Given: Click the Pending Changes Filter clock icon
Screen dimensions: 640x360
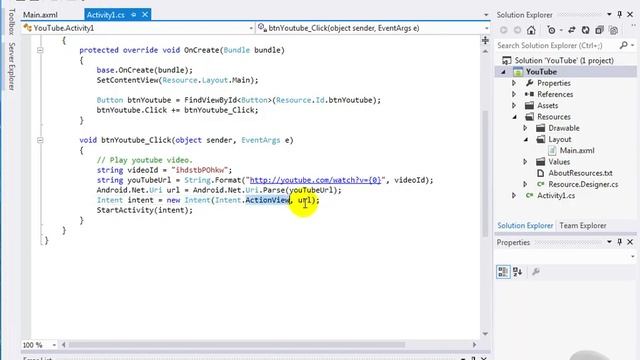Looking at the screenshot, I should [x=551, y=30].
